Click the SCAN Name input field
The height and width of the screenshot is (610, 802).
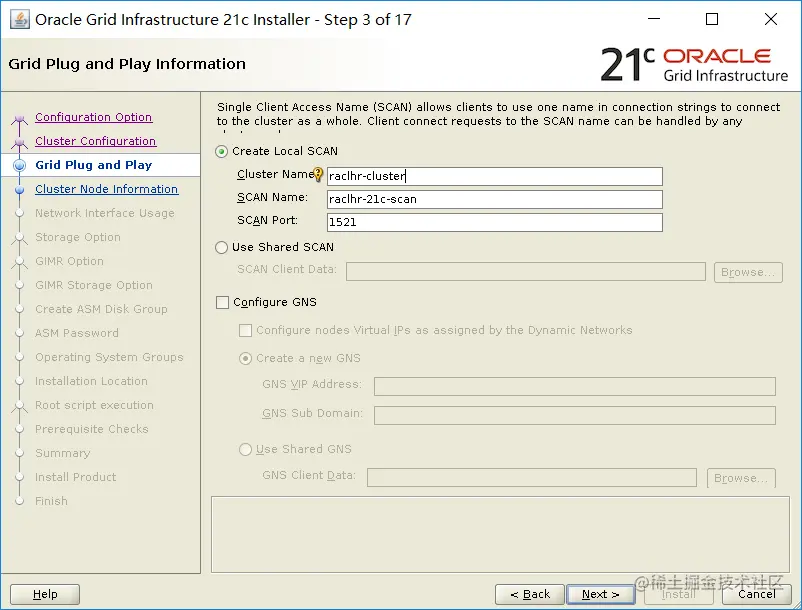pyautogui.click(x=495, y=199)
